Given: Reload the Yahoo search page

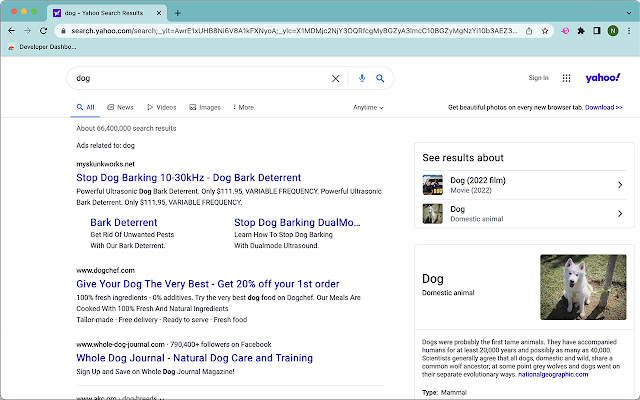Looking at the screenshot, I should point(43,31).
